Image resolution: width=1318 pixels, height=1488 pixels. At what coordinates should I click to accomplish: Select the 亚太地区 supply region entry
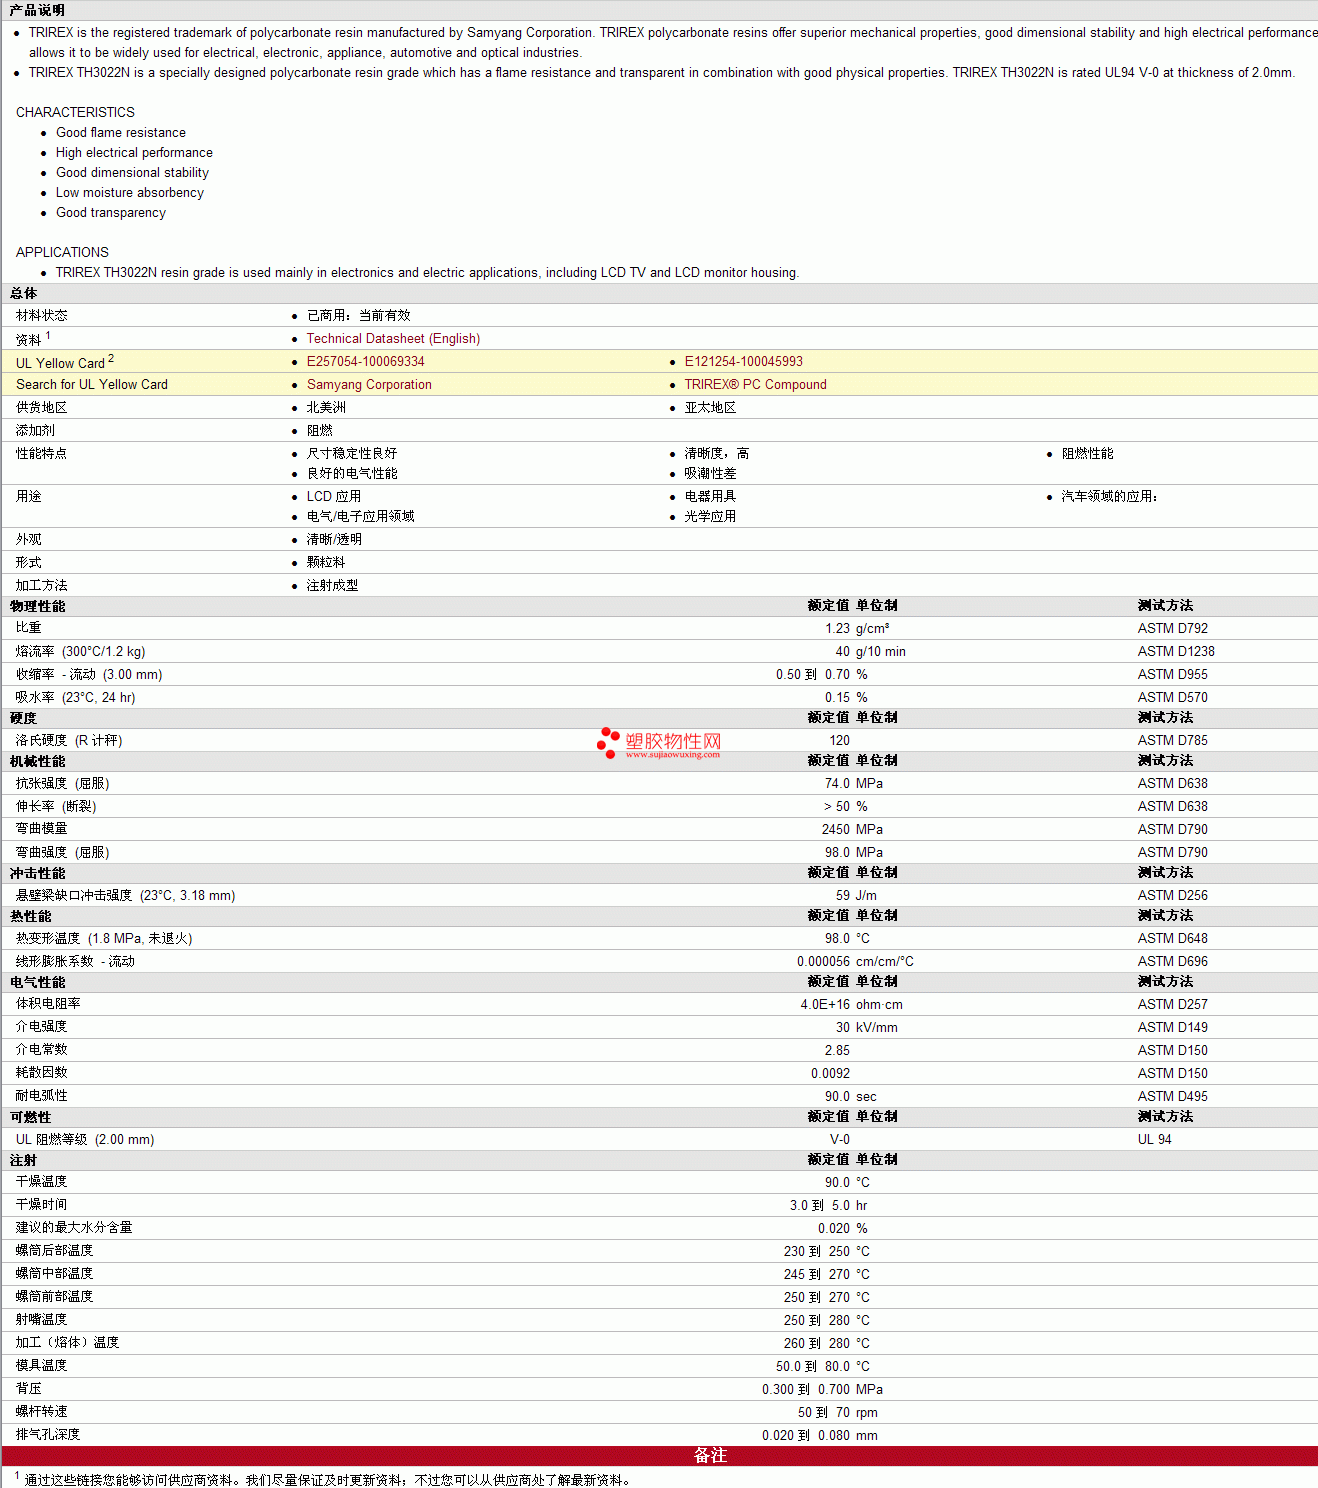[710, 408]
